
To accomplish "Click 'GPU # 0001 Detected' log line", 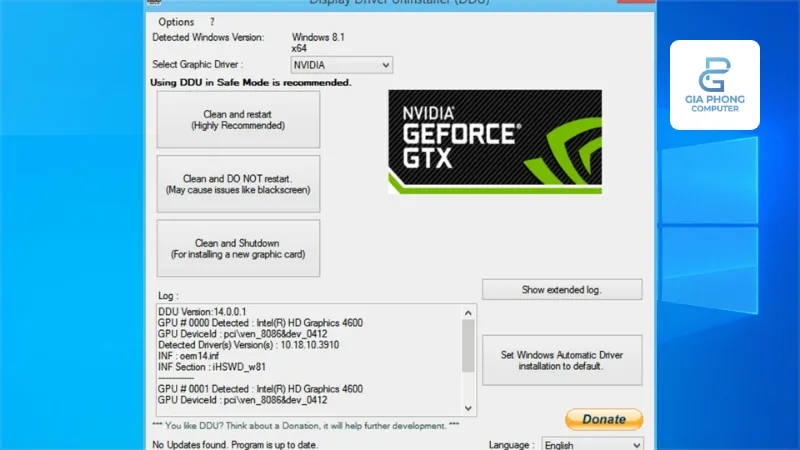I will tap(260, 389).
